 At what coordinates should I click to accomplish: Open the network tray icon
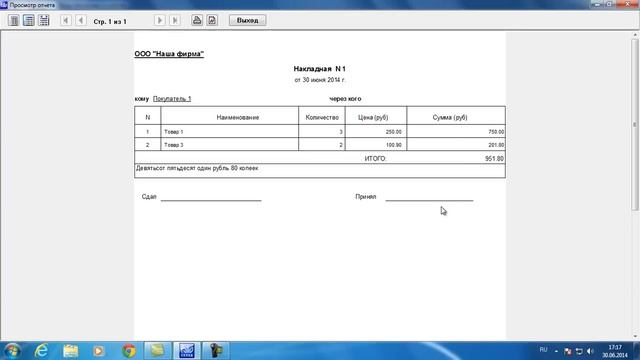coord(579,351)
